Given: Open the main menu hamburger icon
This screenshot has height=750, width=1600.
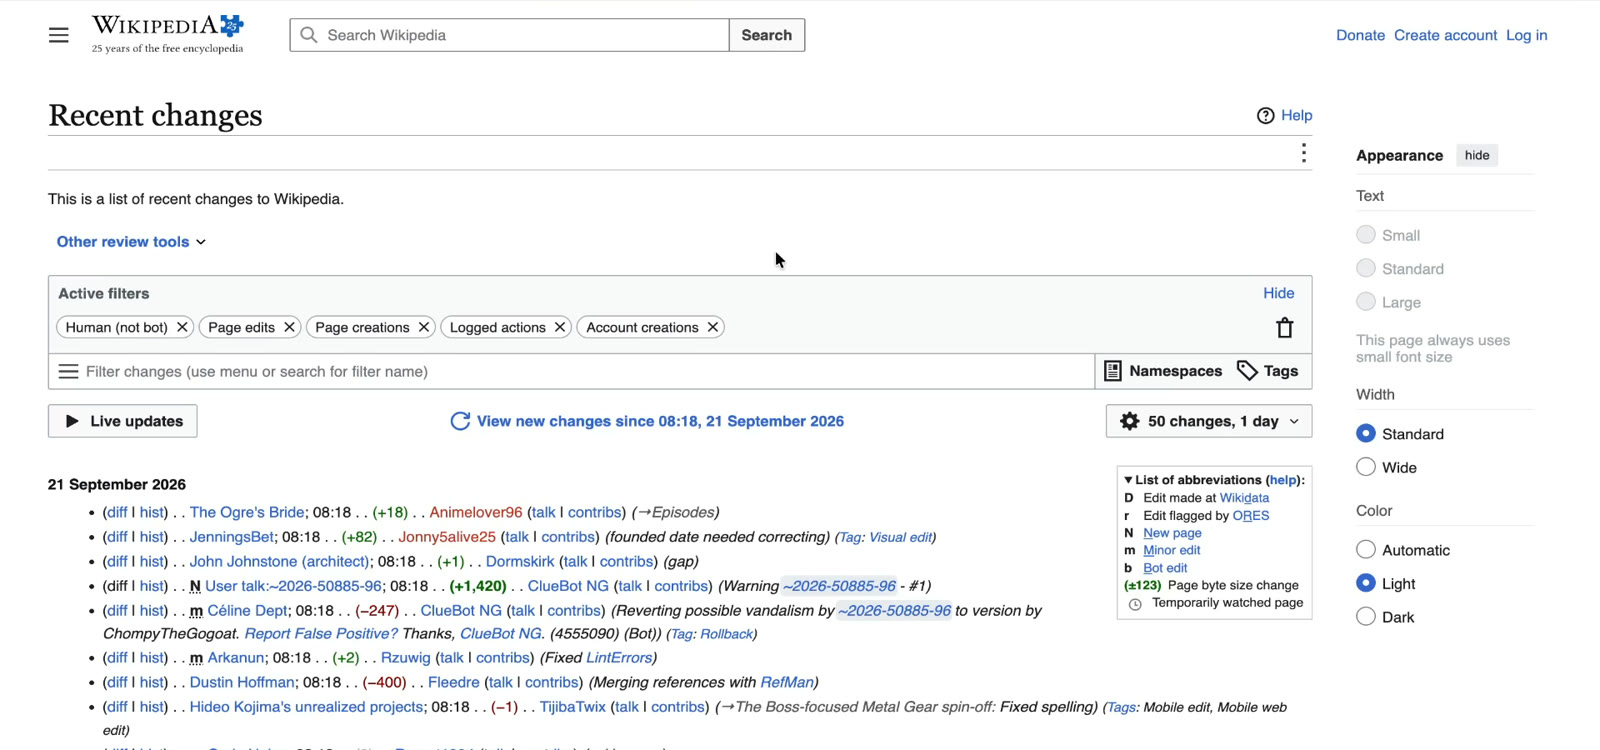Looking at the screenshot, I should pyautogui.click(x=59, y=35).
